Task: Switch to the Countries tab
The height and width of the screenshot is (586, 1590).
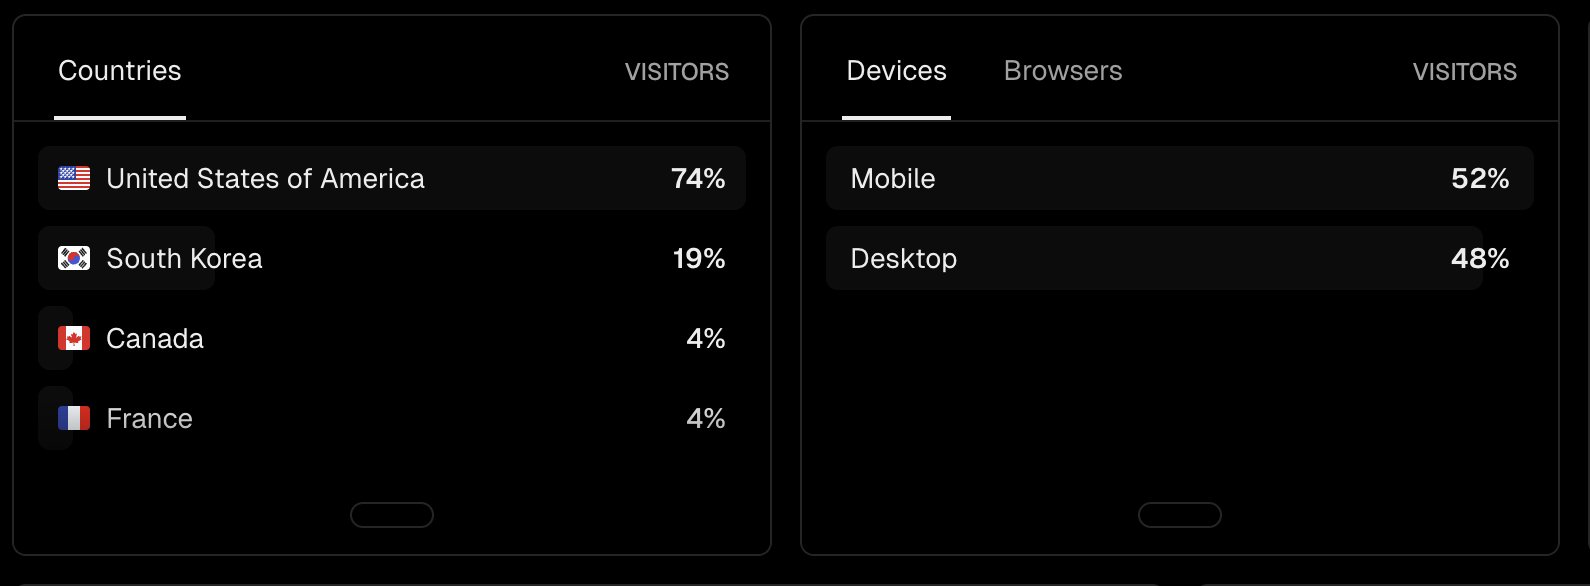Action: [120, 71]
